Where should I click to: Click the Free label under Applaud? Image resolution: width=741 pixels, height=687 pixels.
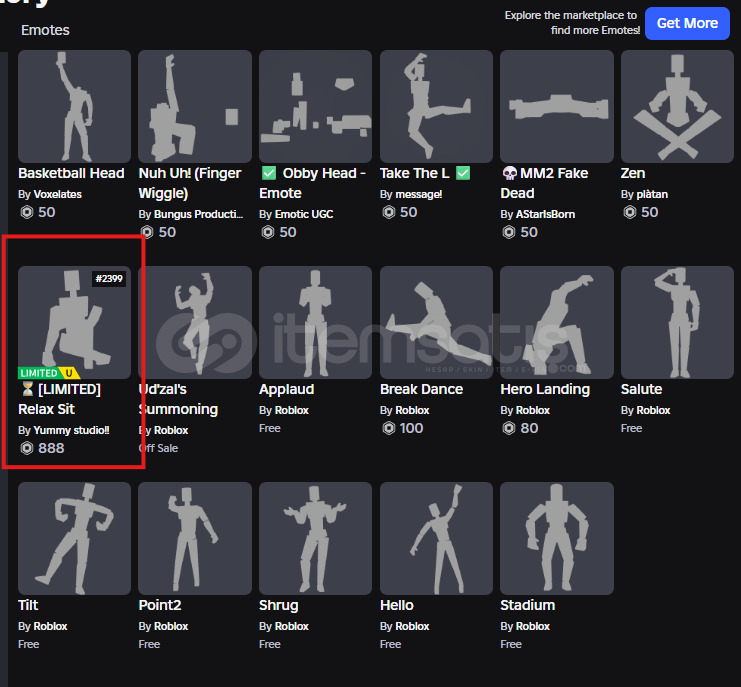coord(270,429)
